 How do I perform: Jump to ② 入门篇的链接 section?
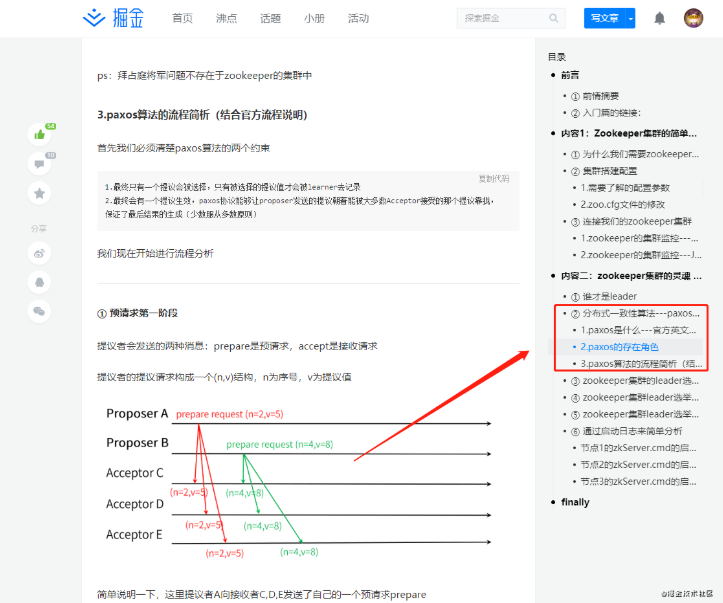click(x=606, y=113)
